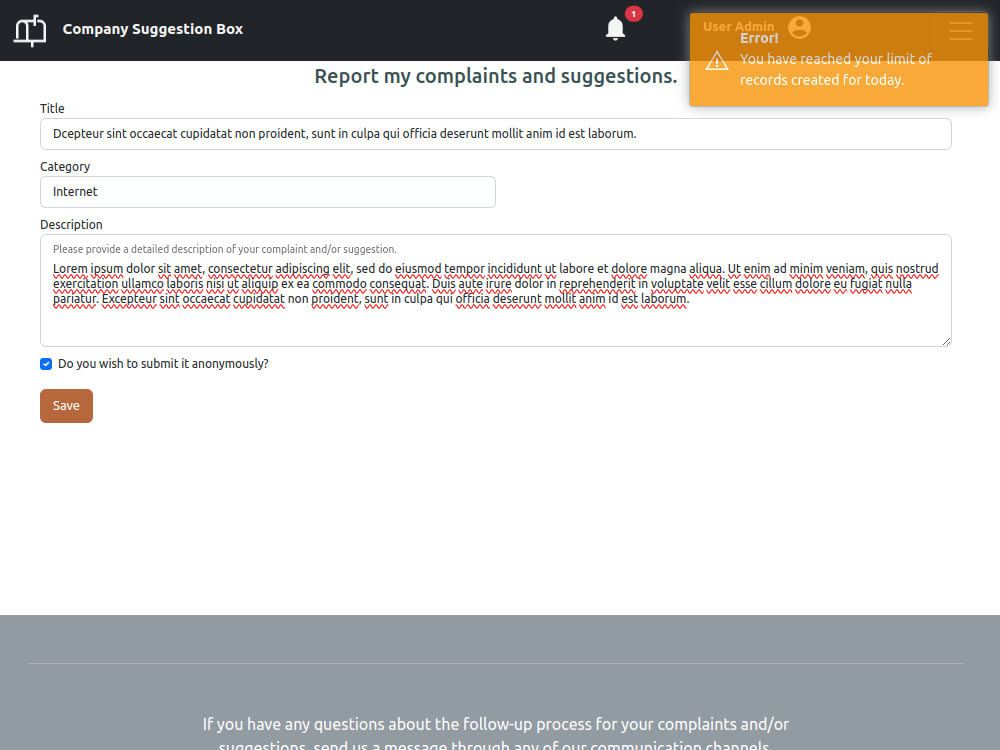Click the 'Report my complaints and suggestions.' heading

(x=496, y=76)
